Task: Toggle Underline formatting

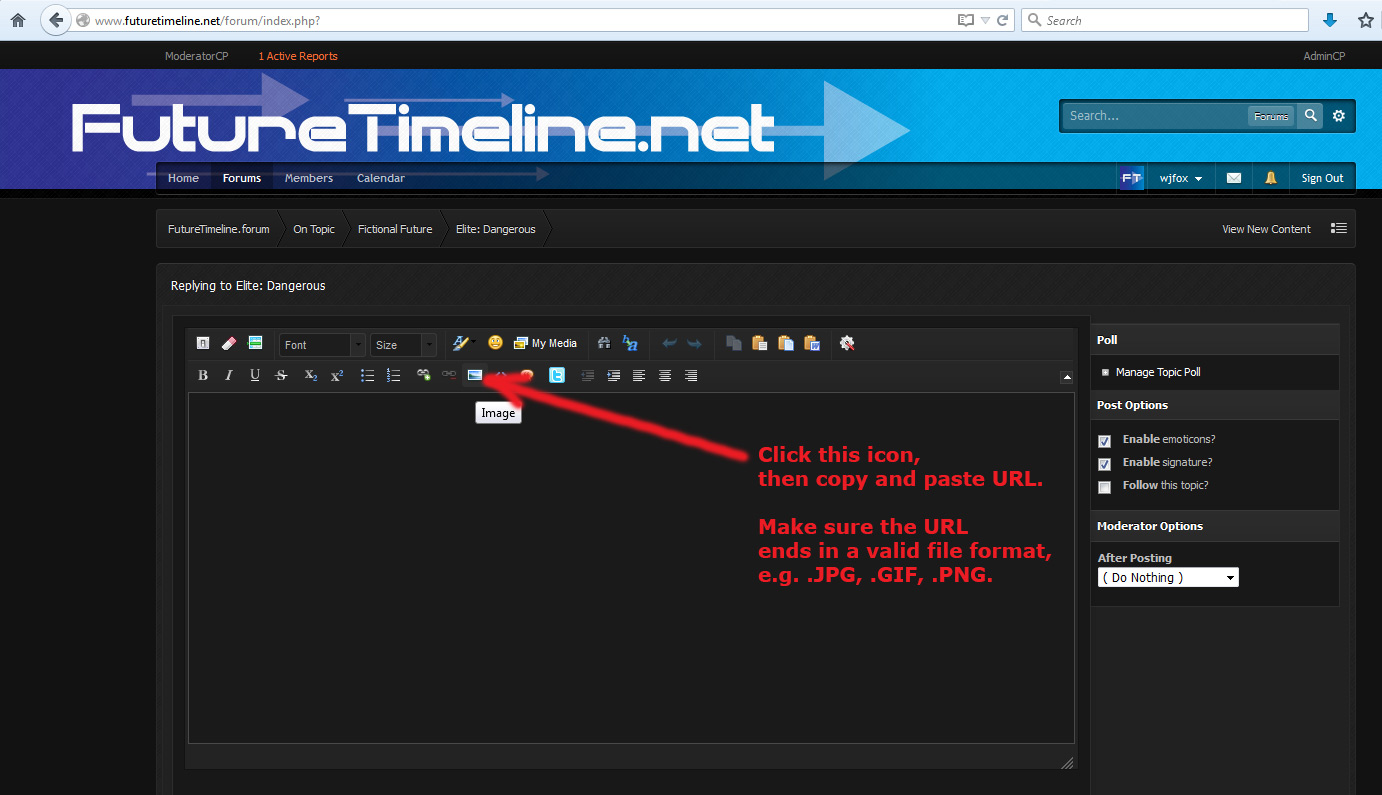Action: pos(255,375)
